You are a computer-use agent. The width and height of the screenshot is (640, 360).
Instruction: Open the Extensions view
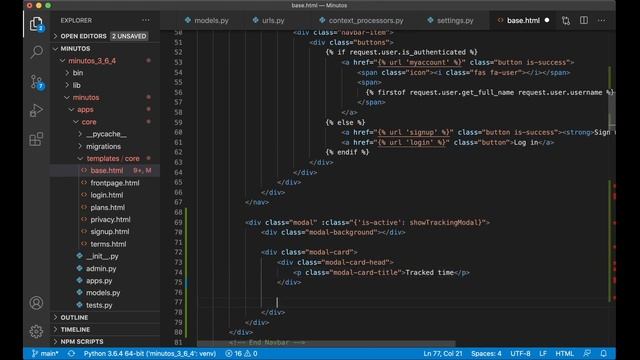click(x=36, y=139)
